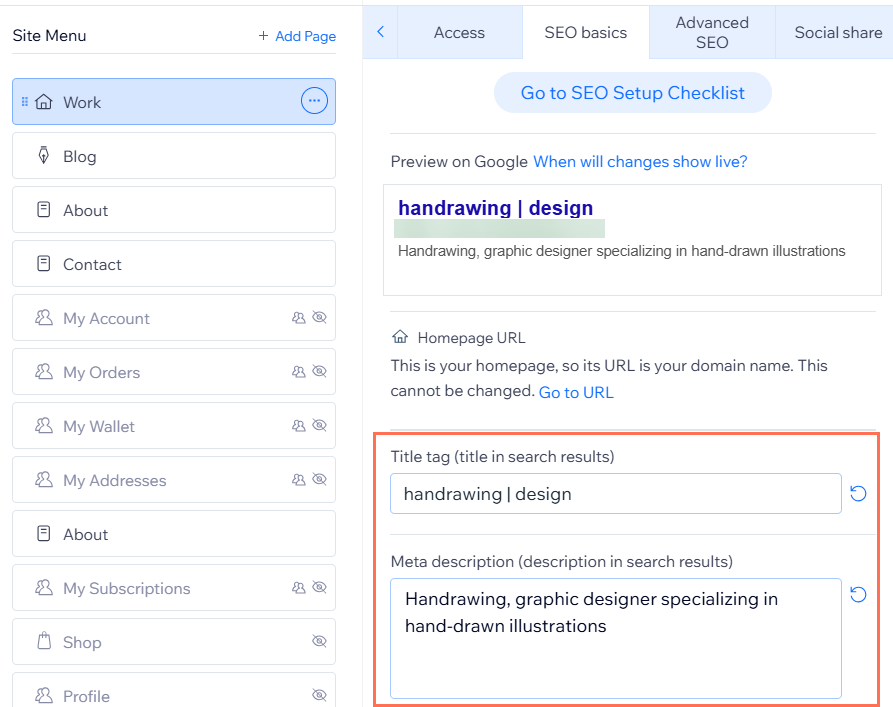Reset the Title tag with the revert icon
This screenshot has width=893, height=707.
(x=858, y=493)
